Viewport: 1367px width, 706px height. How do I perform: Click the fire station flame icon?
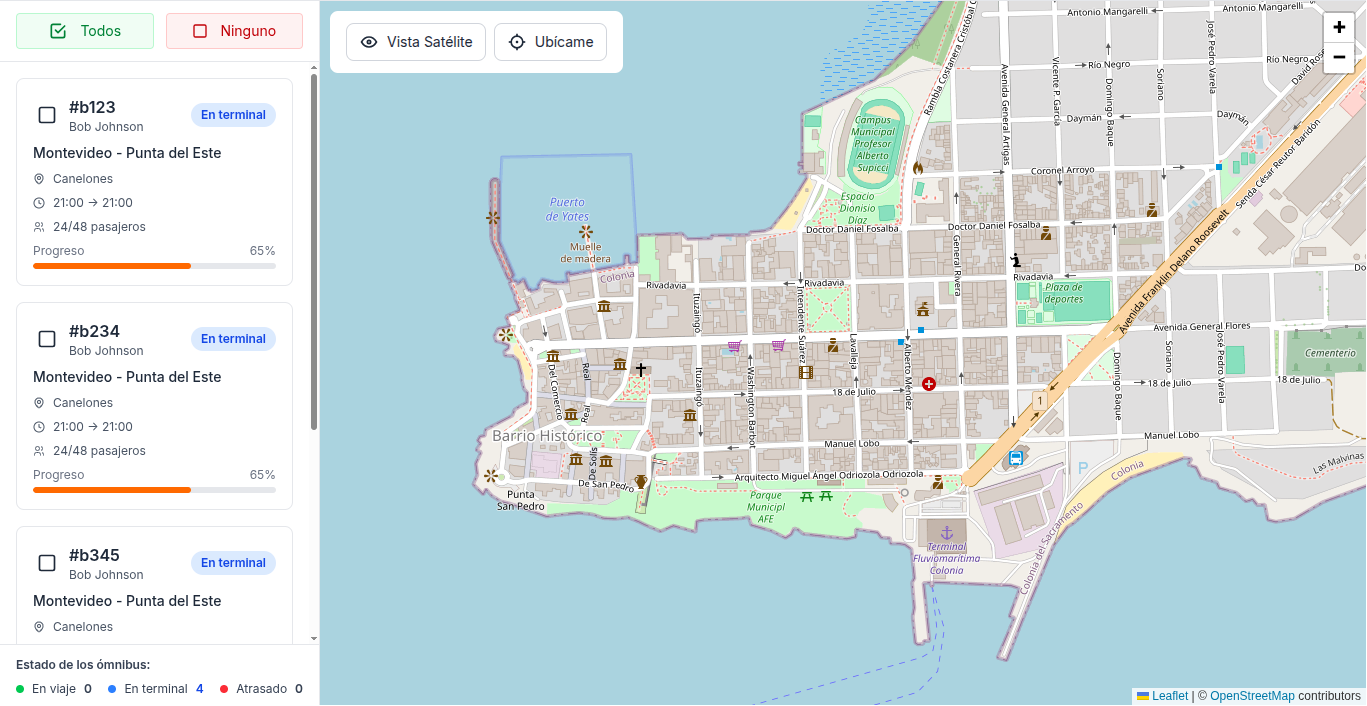pyautogui.click(x=917, y=168)
